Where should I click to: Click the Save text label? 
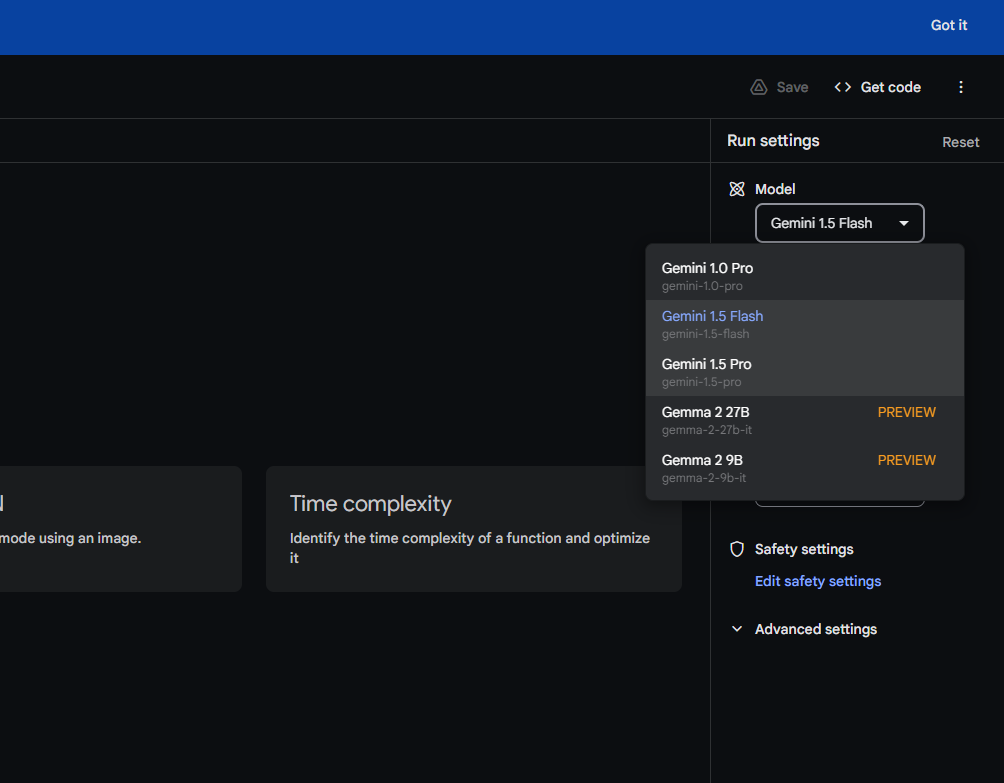pos(792,87)
